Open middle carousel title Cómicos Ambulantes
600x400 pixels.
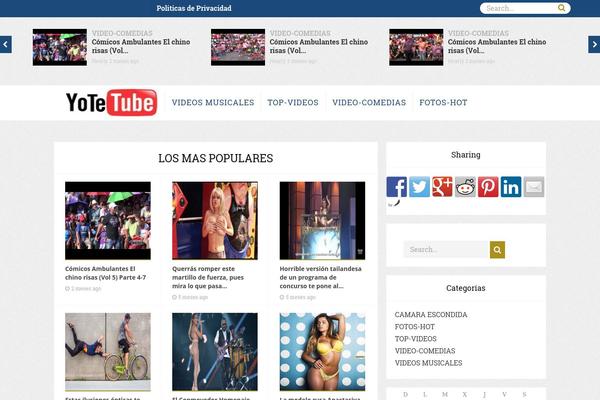(x=319, y=46)
